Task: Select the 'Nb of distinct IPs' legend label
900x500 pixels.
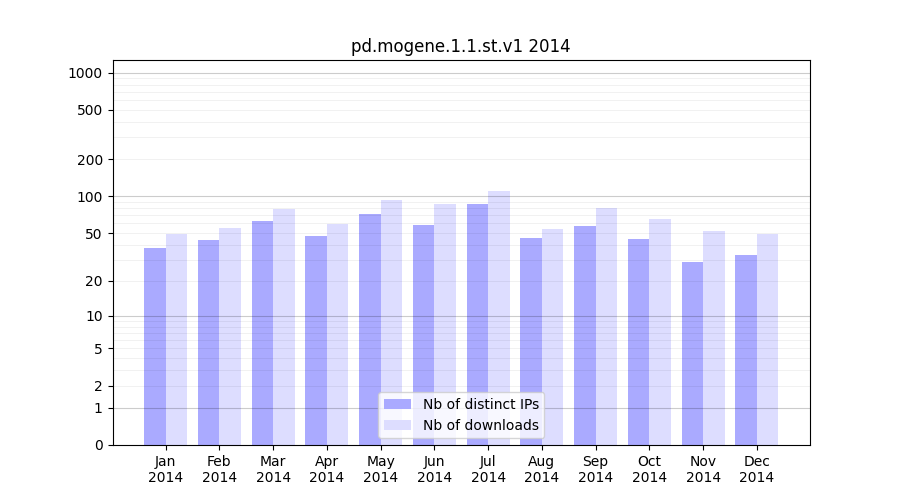Action: click(480, 404)
